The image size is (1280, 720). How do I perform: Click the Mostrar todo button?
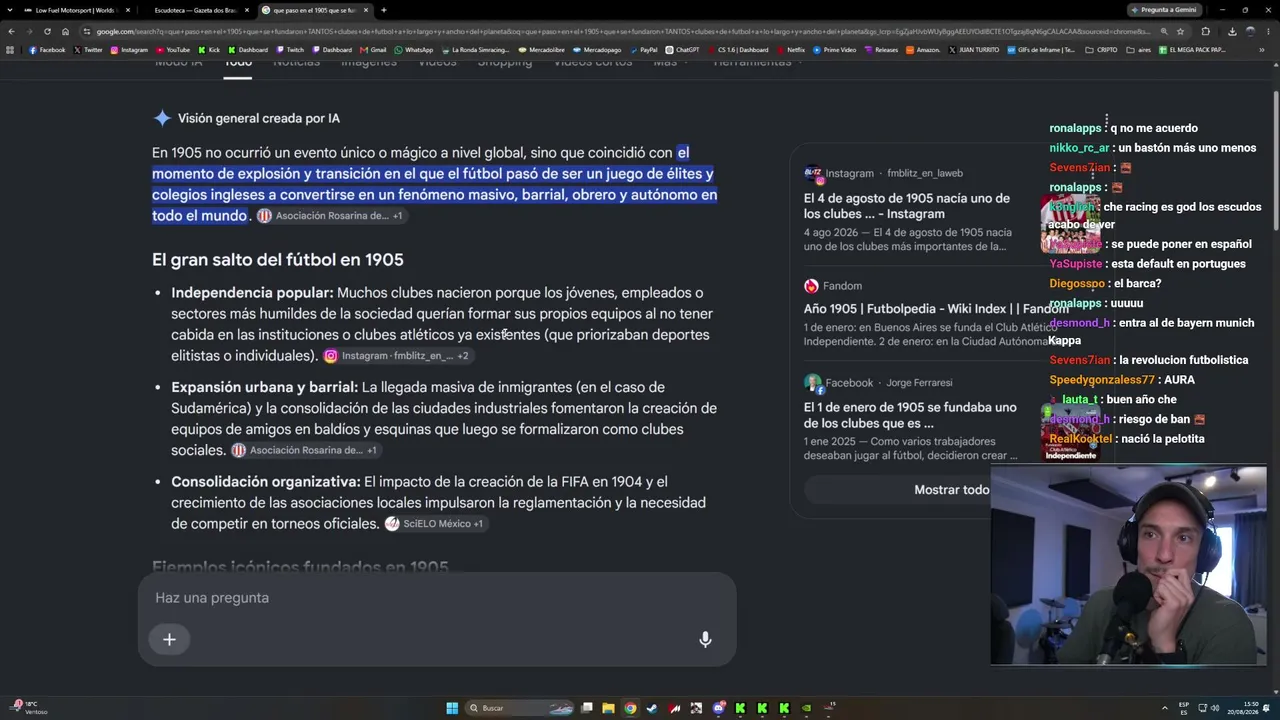[951, 490]
